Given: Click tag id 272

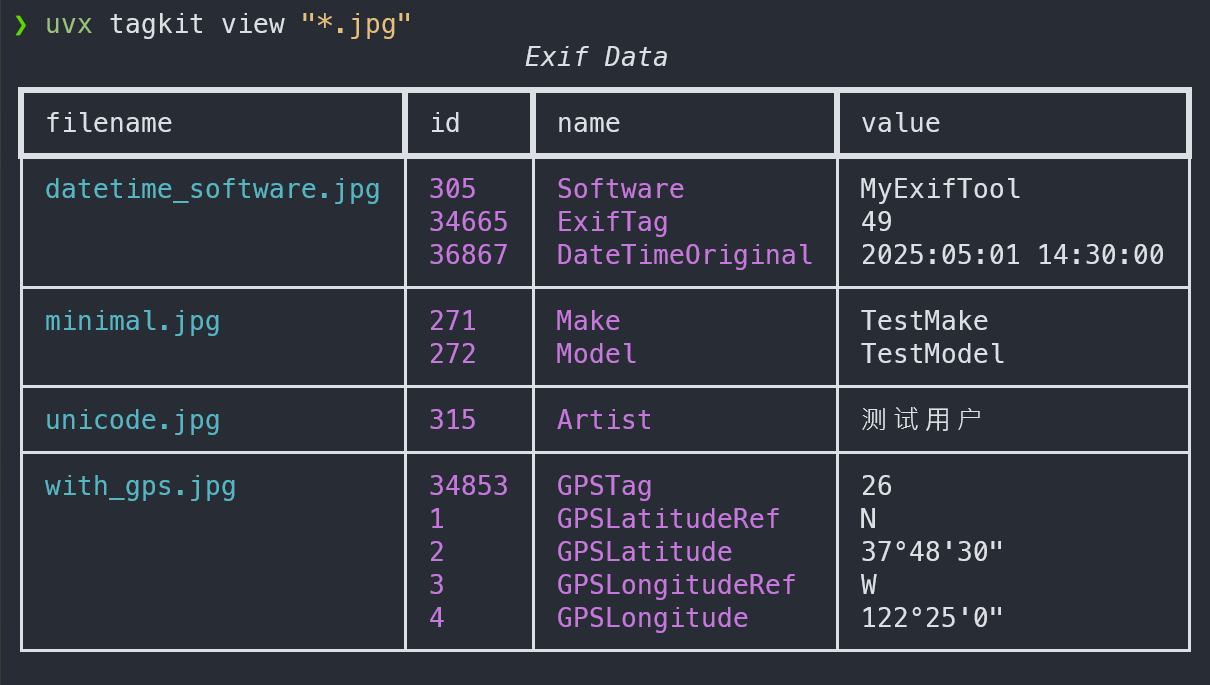Looking at the screenshot, I should (x=453, y=354).
